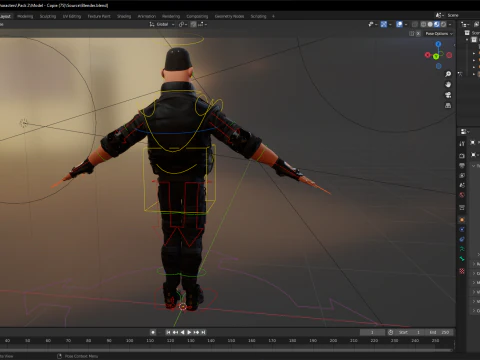Image resolution: width=480 pixels, height=360 pixels.
Task: Switch to the Texture Paint workspace tab
Action: 99,16
